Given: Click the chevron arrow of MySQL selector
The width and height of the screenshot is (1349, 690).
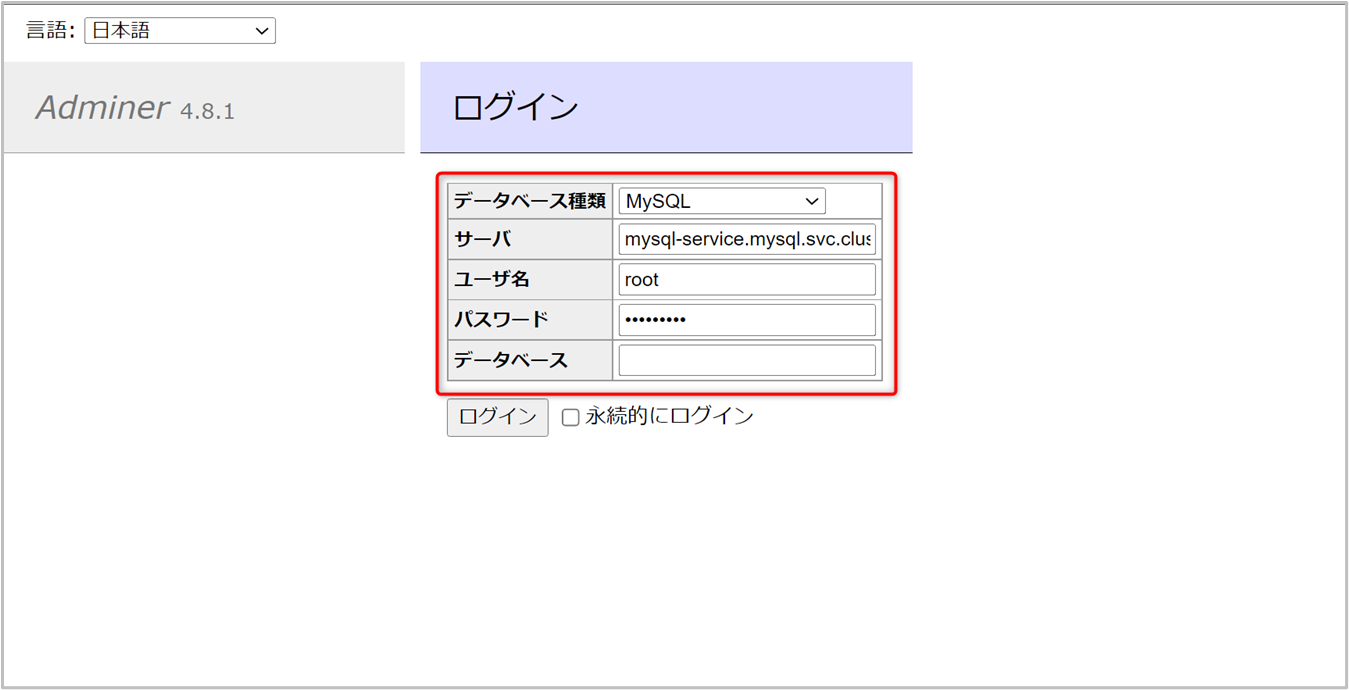Looking at the screenshot, I should click(812, 201).
